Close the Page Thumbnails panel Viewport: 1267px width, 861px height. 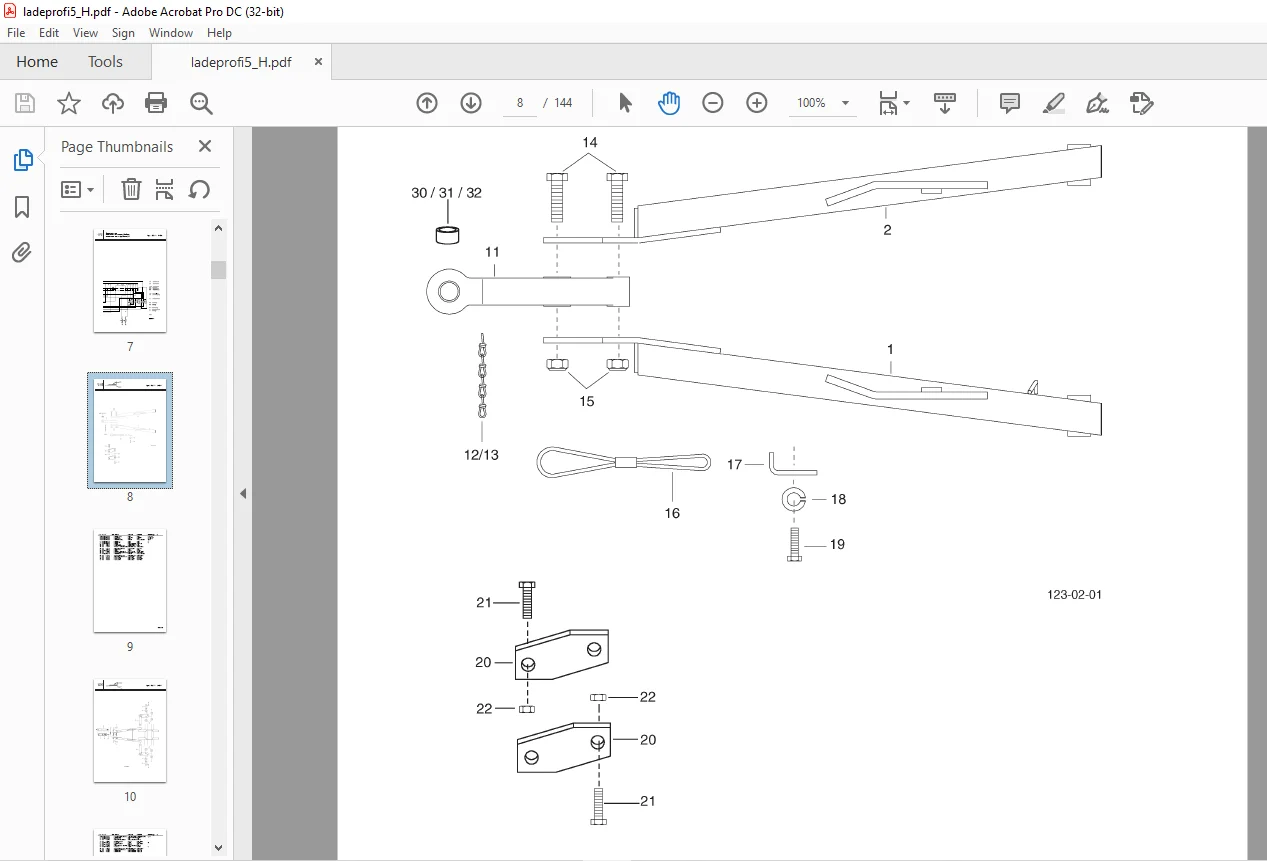click(x=205, y=146)
